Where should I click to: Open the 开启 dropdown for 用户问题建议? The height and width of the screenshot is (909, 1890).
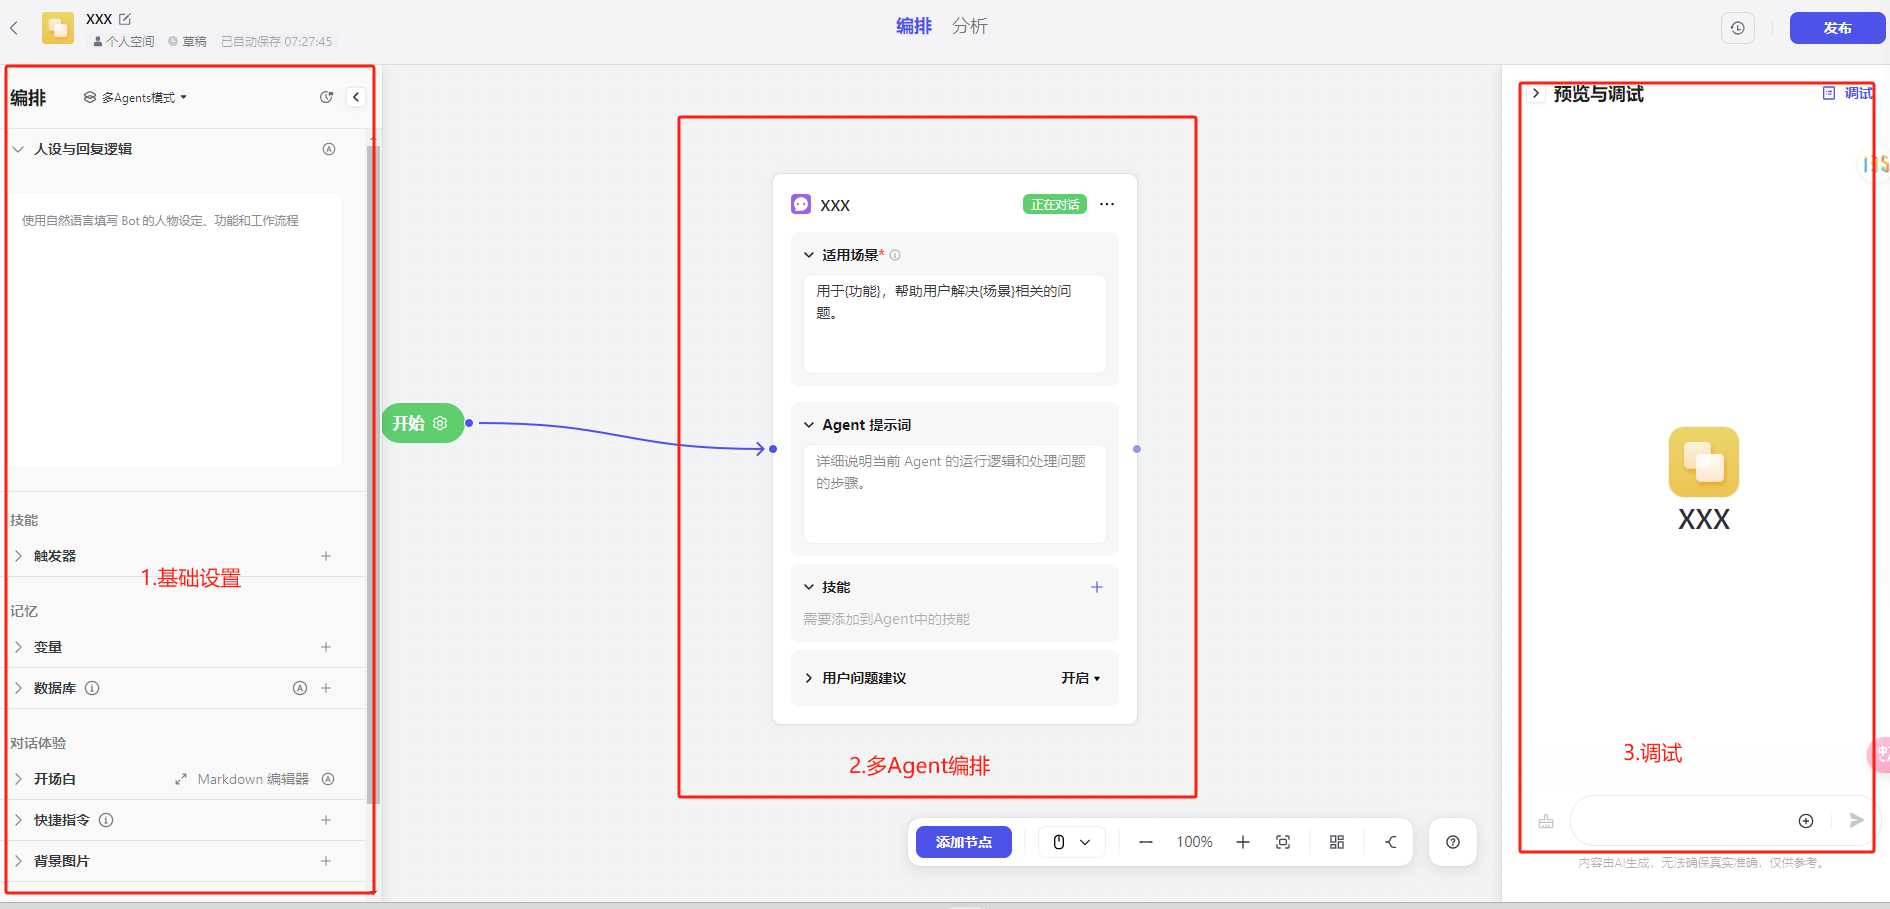click(1081, 678)
